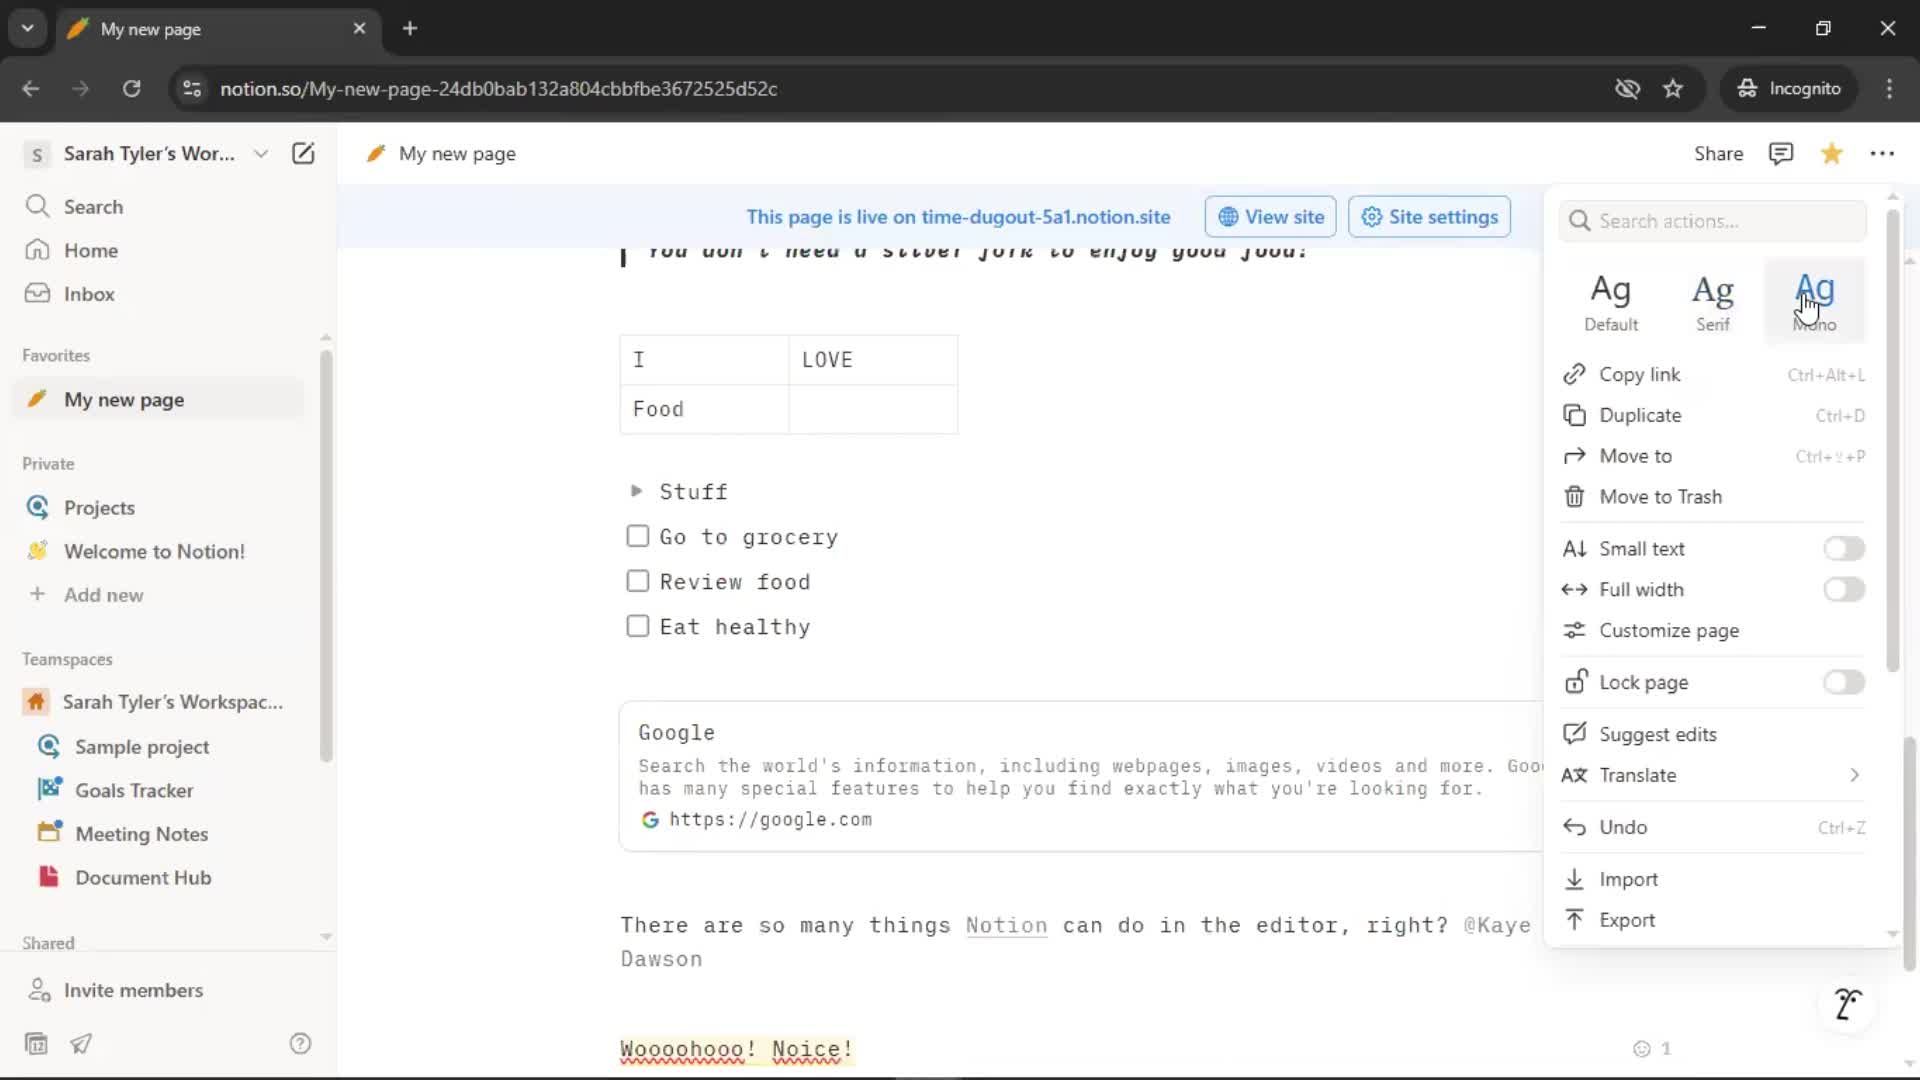
Task: Collapse the Teamspaces section header
Action: [67, 660]
